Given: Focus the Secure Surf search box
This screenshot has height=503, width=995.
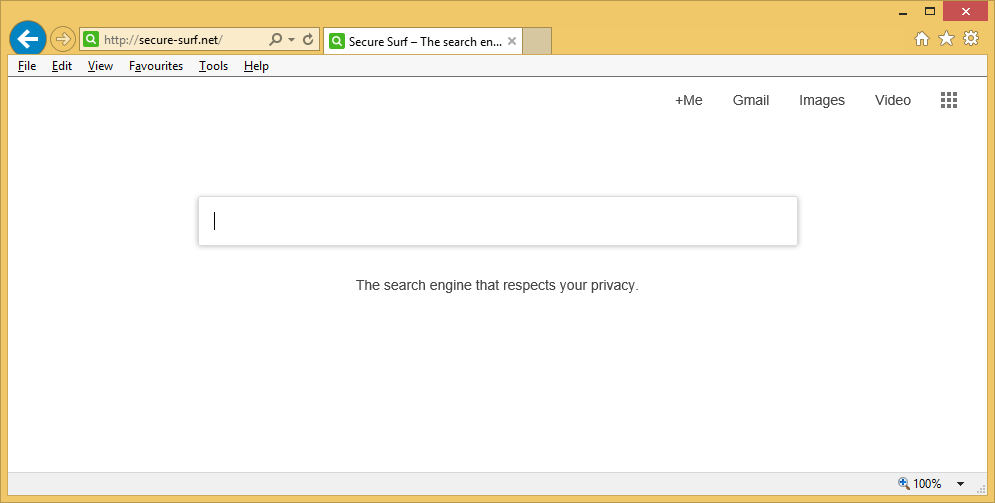Looking at the screenshot, I should [498, 221].
